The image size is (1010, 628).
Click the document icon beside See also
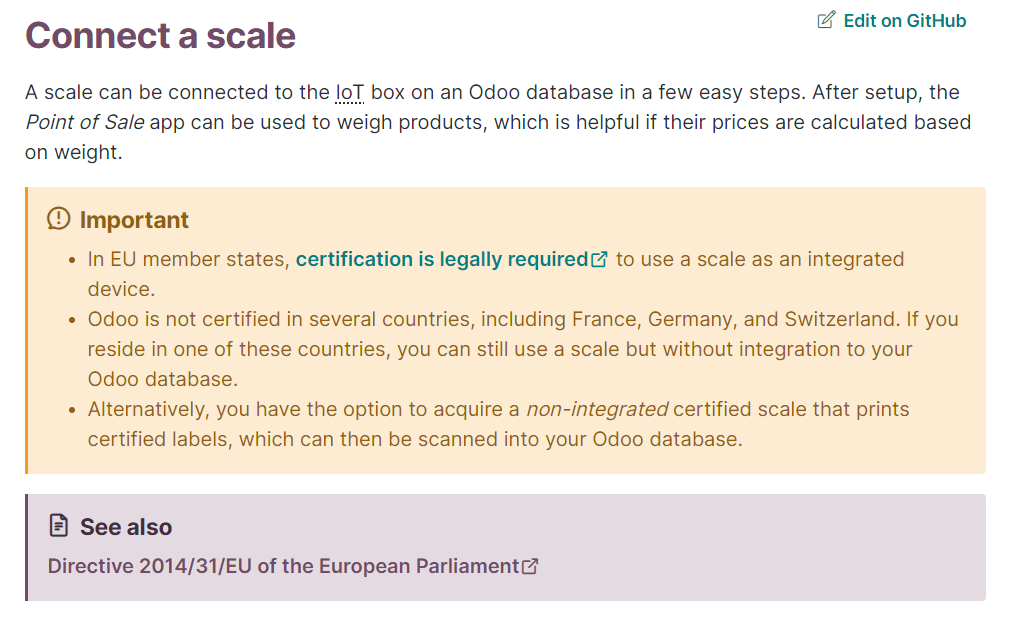[59, 526]
